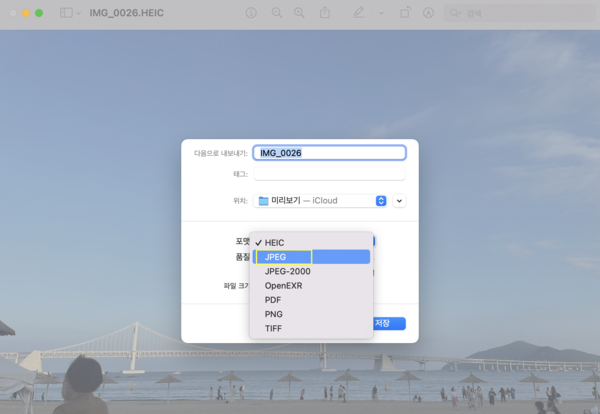Image resolution: width=600 pixels, height=414 pixels.
Task: Click the tags input field
Action: pyautogui.click(x=329, y=174)
